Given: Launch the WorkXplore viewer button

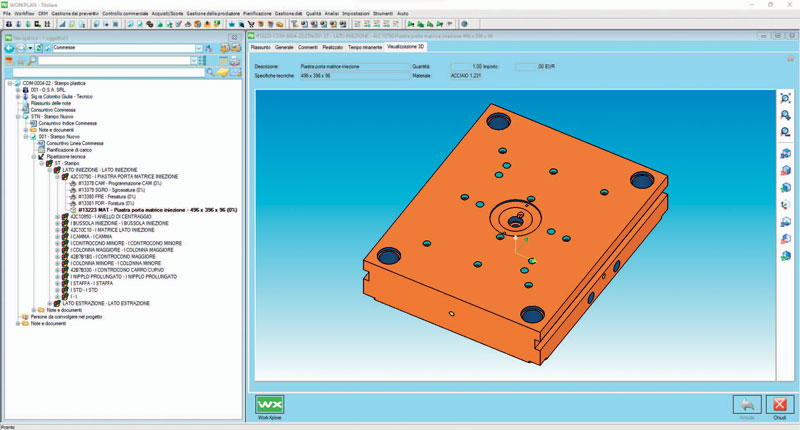Looking at the screenshot, I should (269, 404).
